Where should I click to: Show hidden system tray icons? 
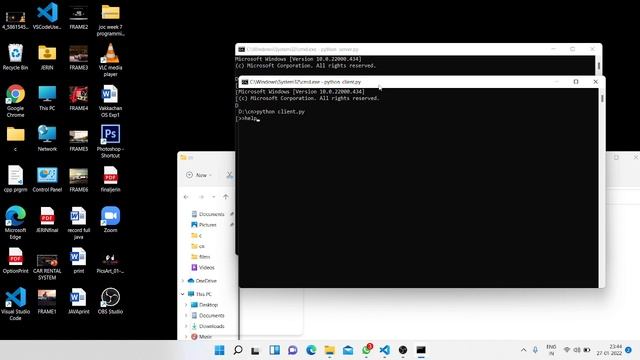point(523,350)
